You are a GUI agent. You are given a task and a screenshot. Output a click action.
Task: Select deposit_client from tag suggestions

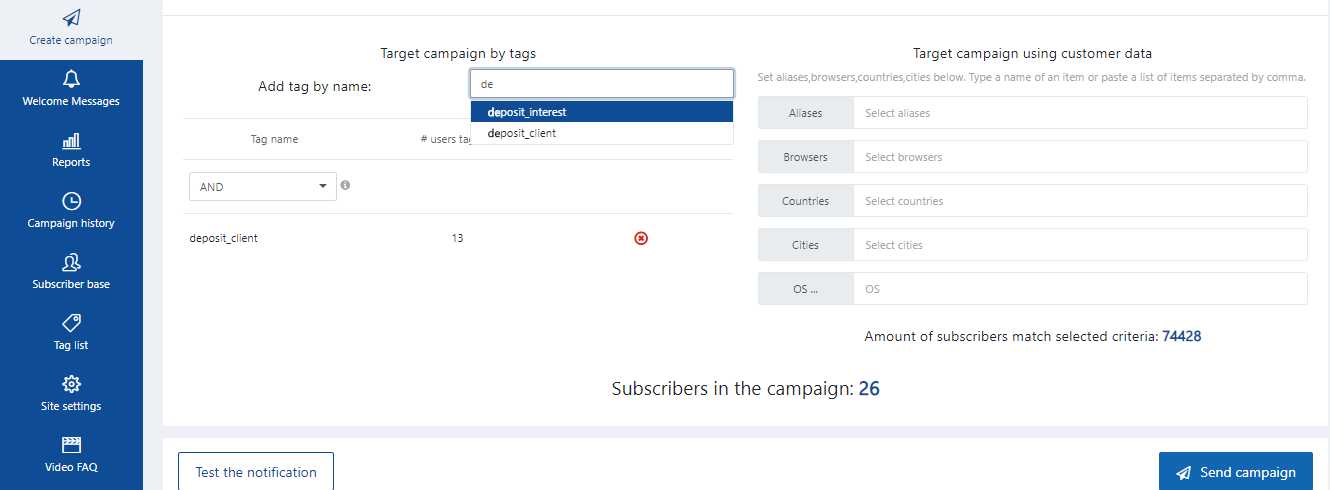click(x=602, y=133)
